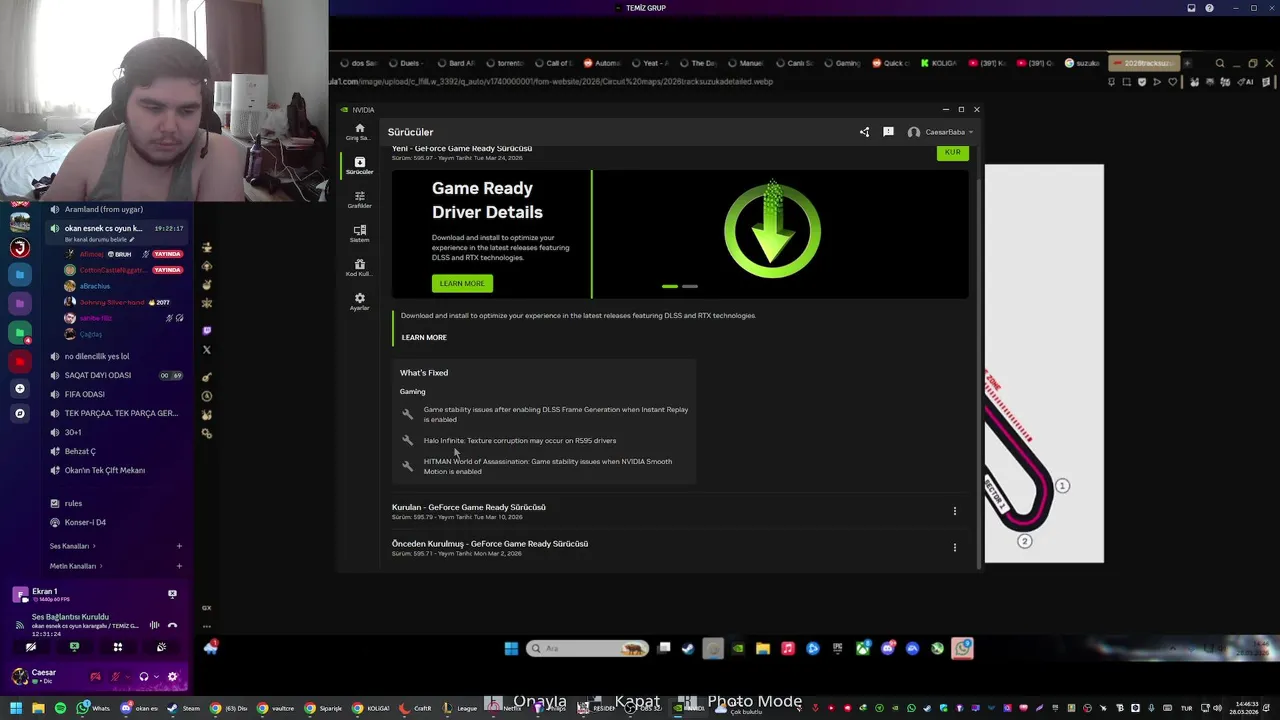Image resolution: width=1280 pixels, height=720 pixels.
Task: Open Discord soundboard icon
Action: point(161,647)
